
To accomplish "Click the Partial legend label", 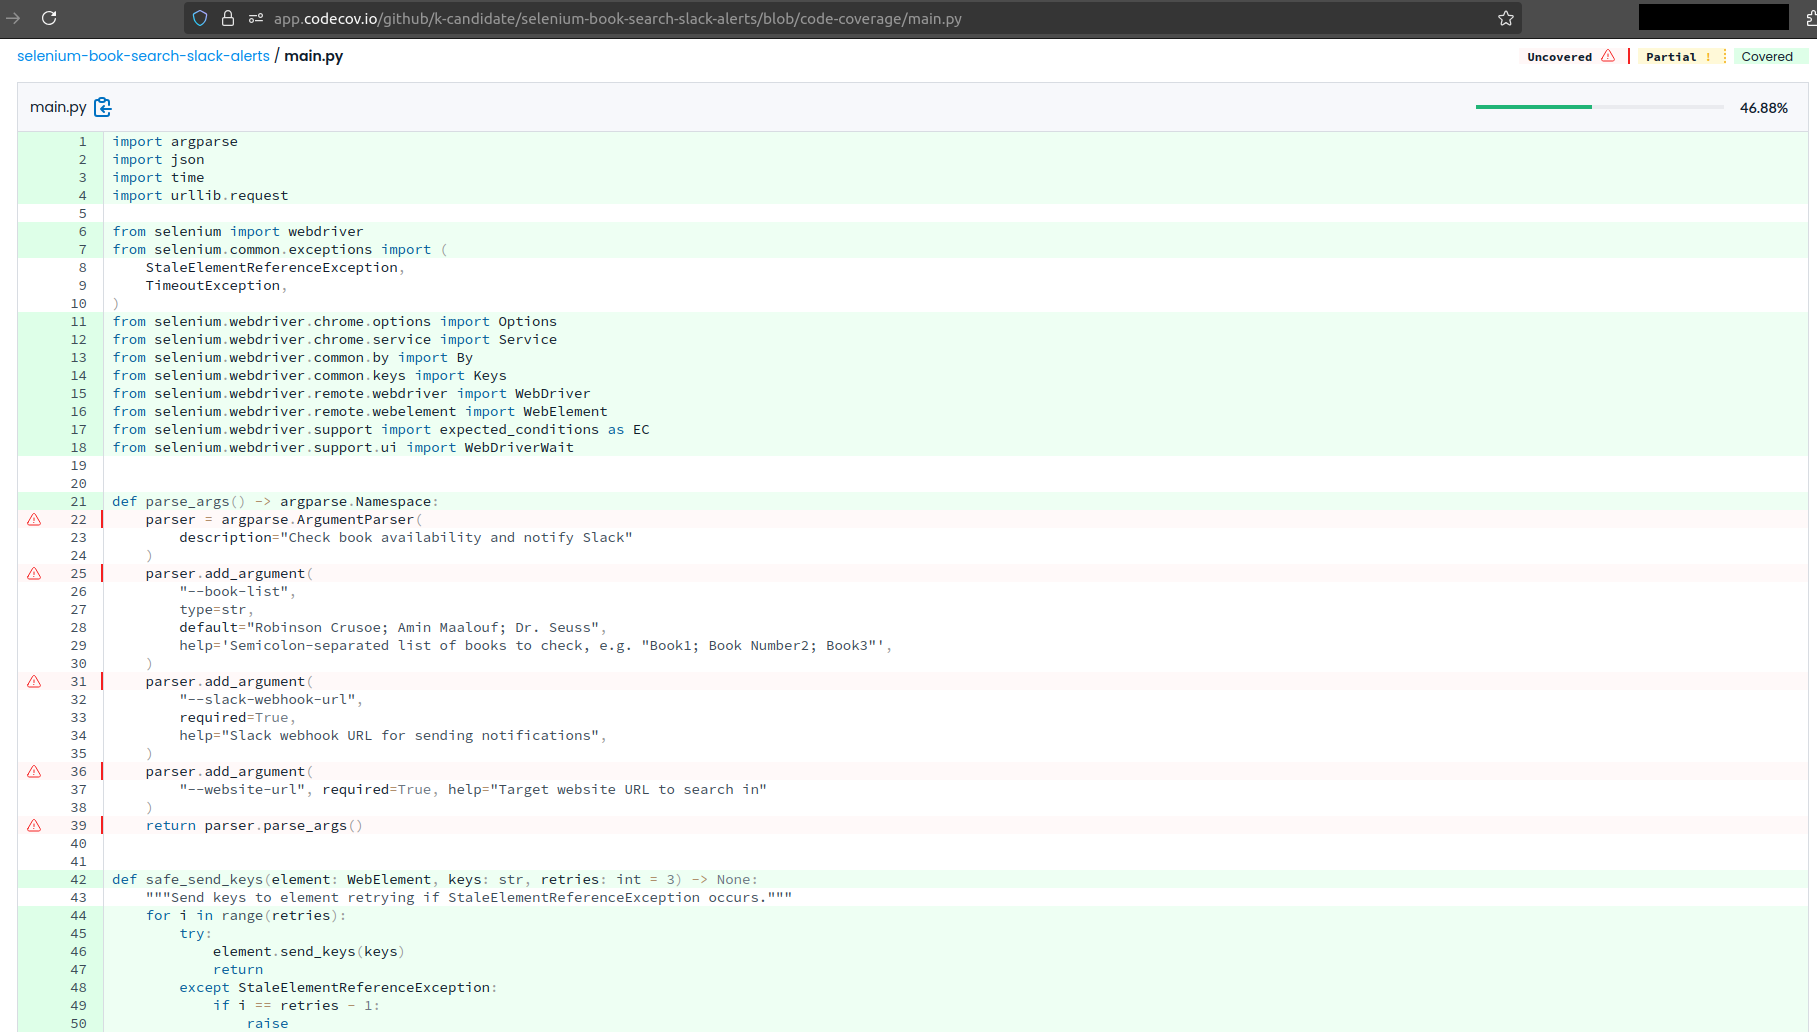I will coord(1671,57).
